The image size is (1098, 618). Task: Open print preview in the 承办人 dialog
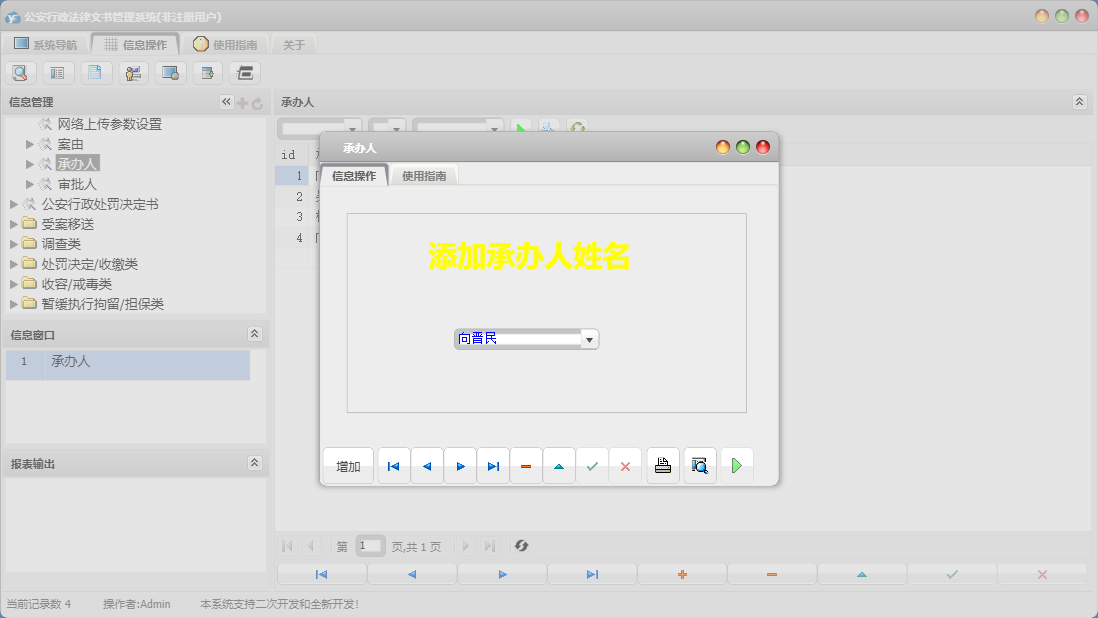[x=699, y=466]
